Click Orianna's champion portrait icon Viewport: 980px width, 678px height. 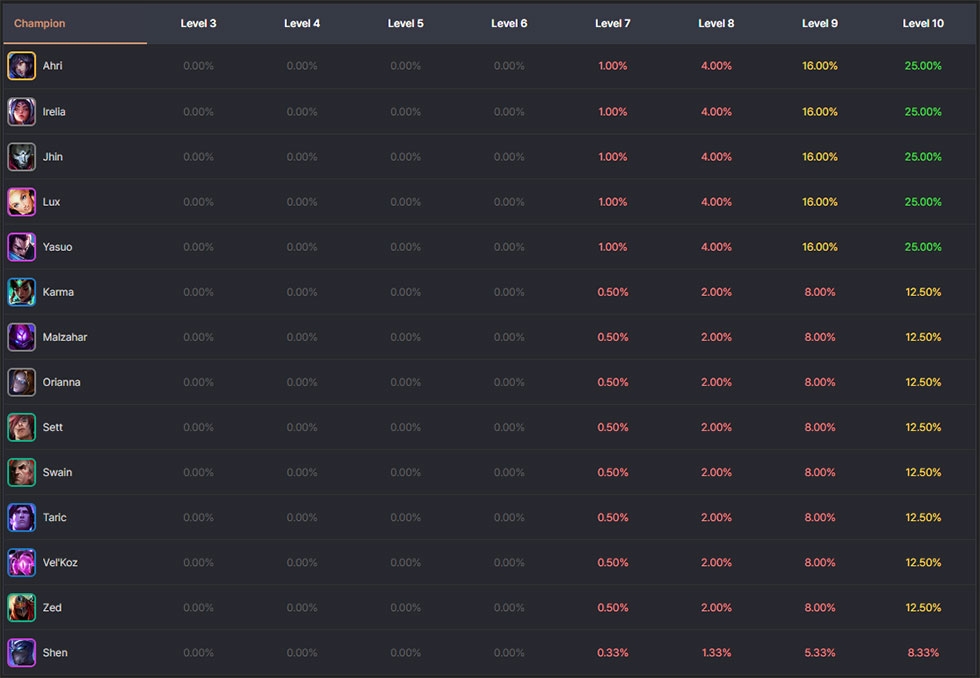(x=21, y=382)
